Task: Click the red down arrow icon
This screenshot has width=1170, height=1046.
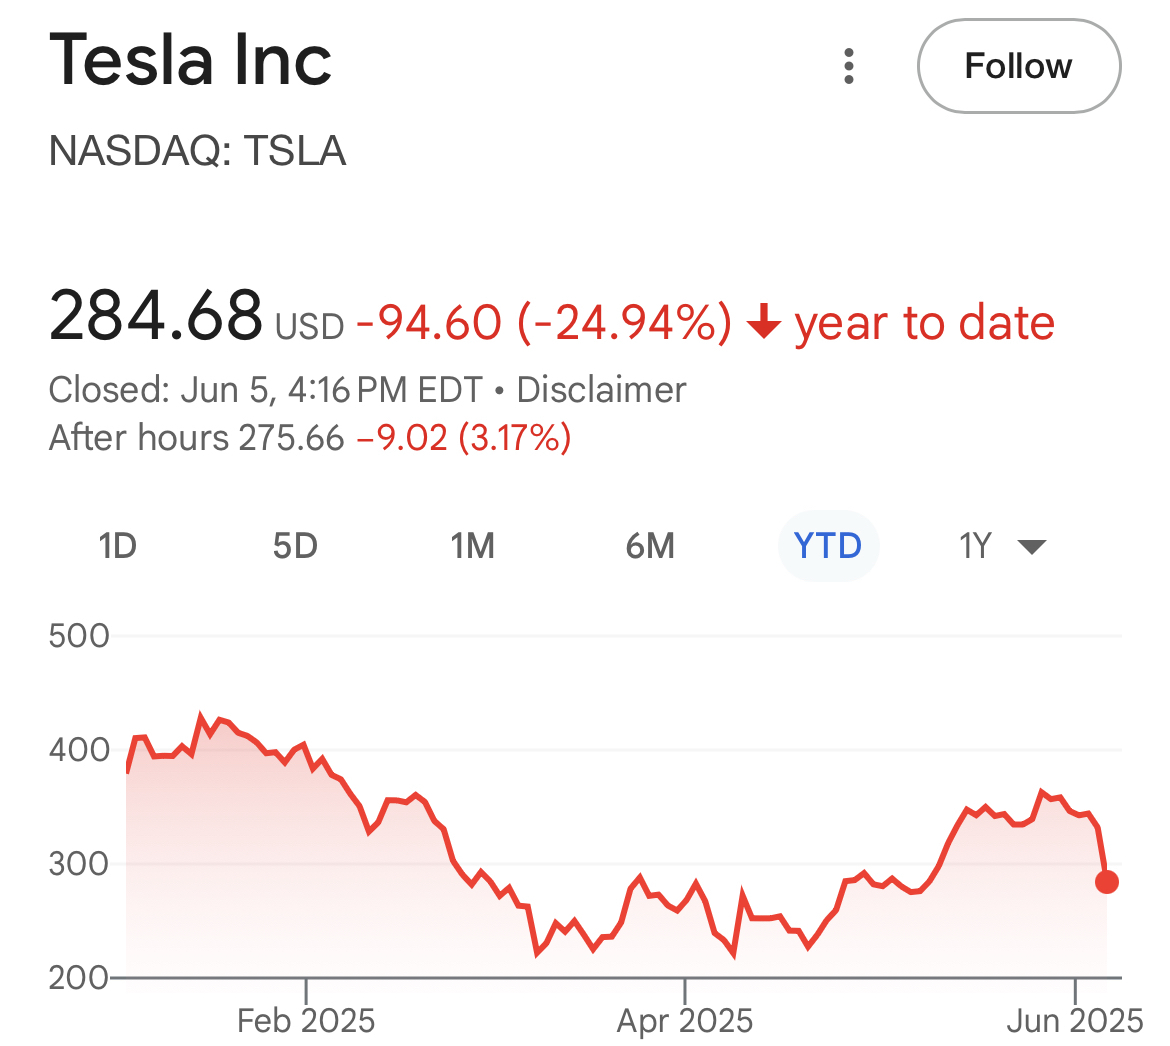Action: [764, 323]
